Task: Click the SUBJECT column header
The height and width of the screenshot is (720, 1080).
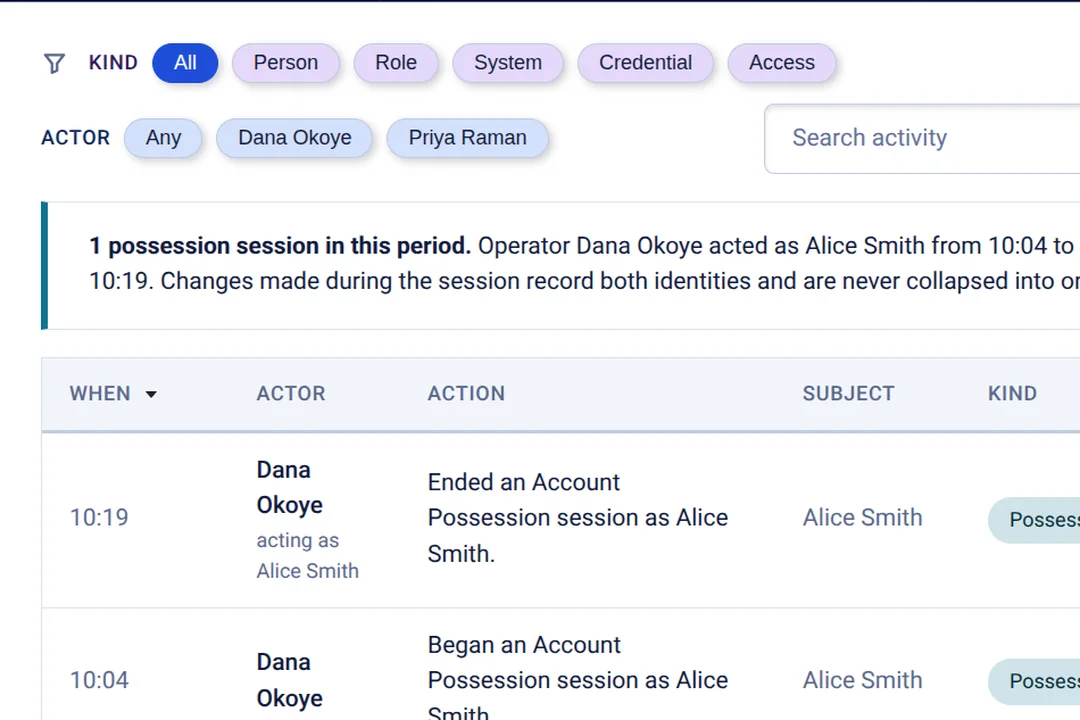Action: [x=849, y=393]
